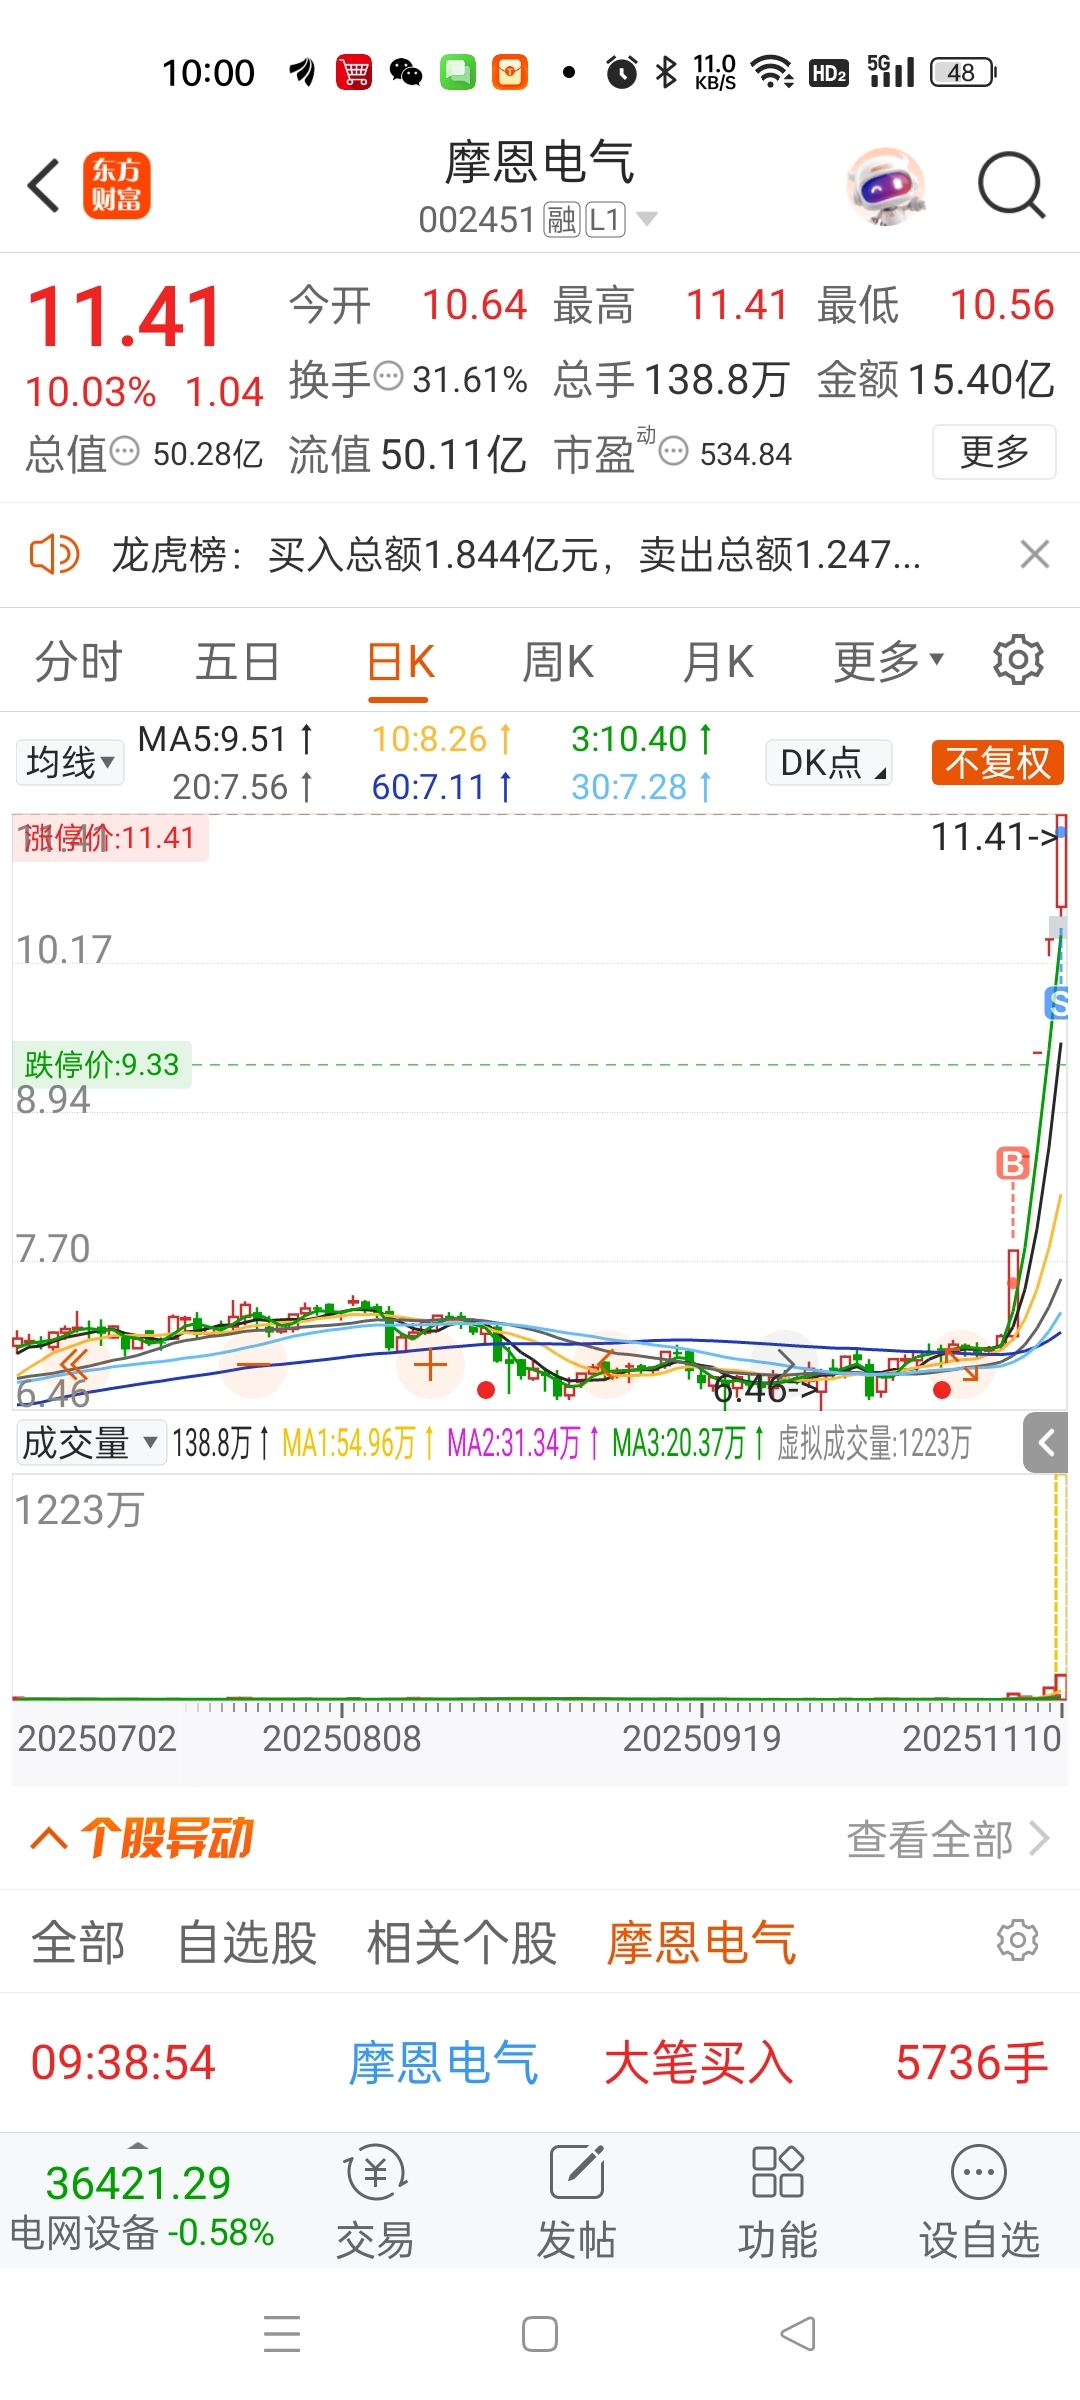The height and width of the screenshot is (2400, 1080).
Task: Switch to 五日 tab
Action: point(237,661)
